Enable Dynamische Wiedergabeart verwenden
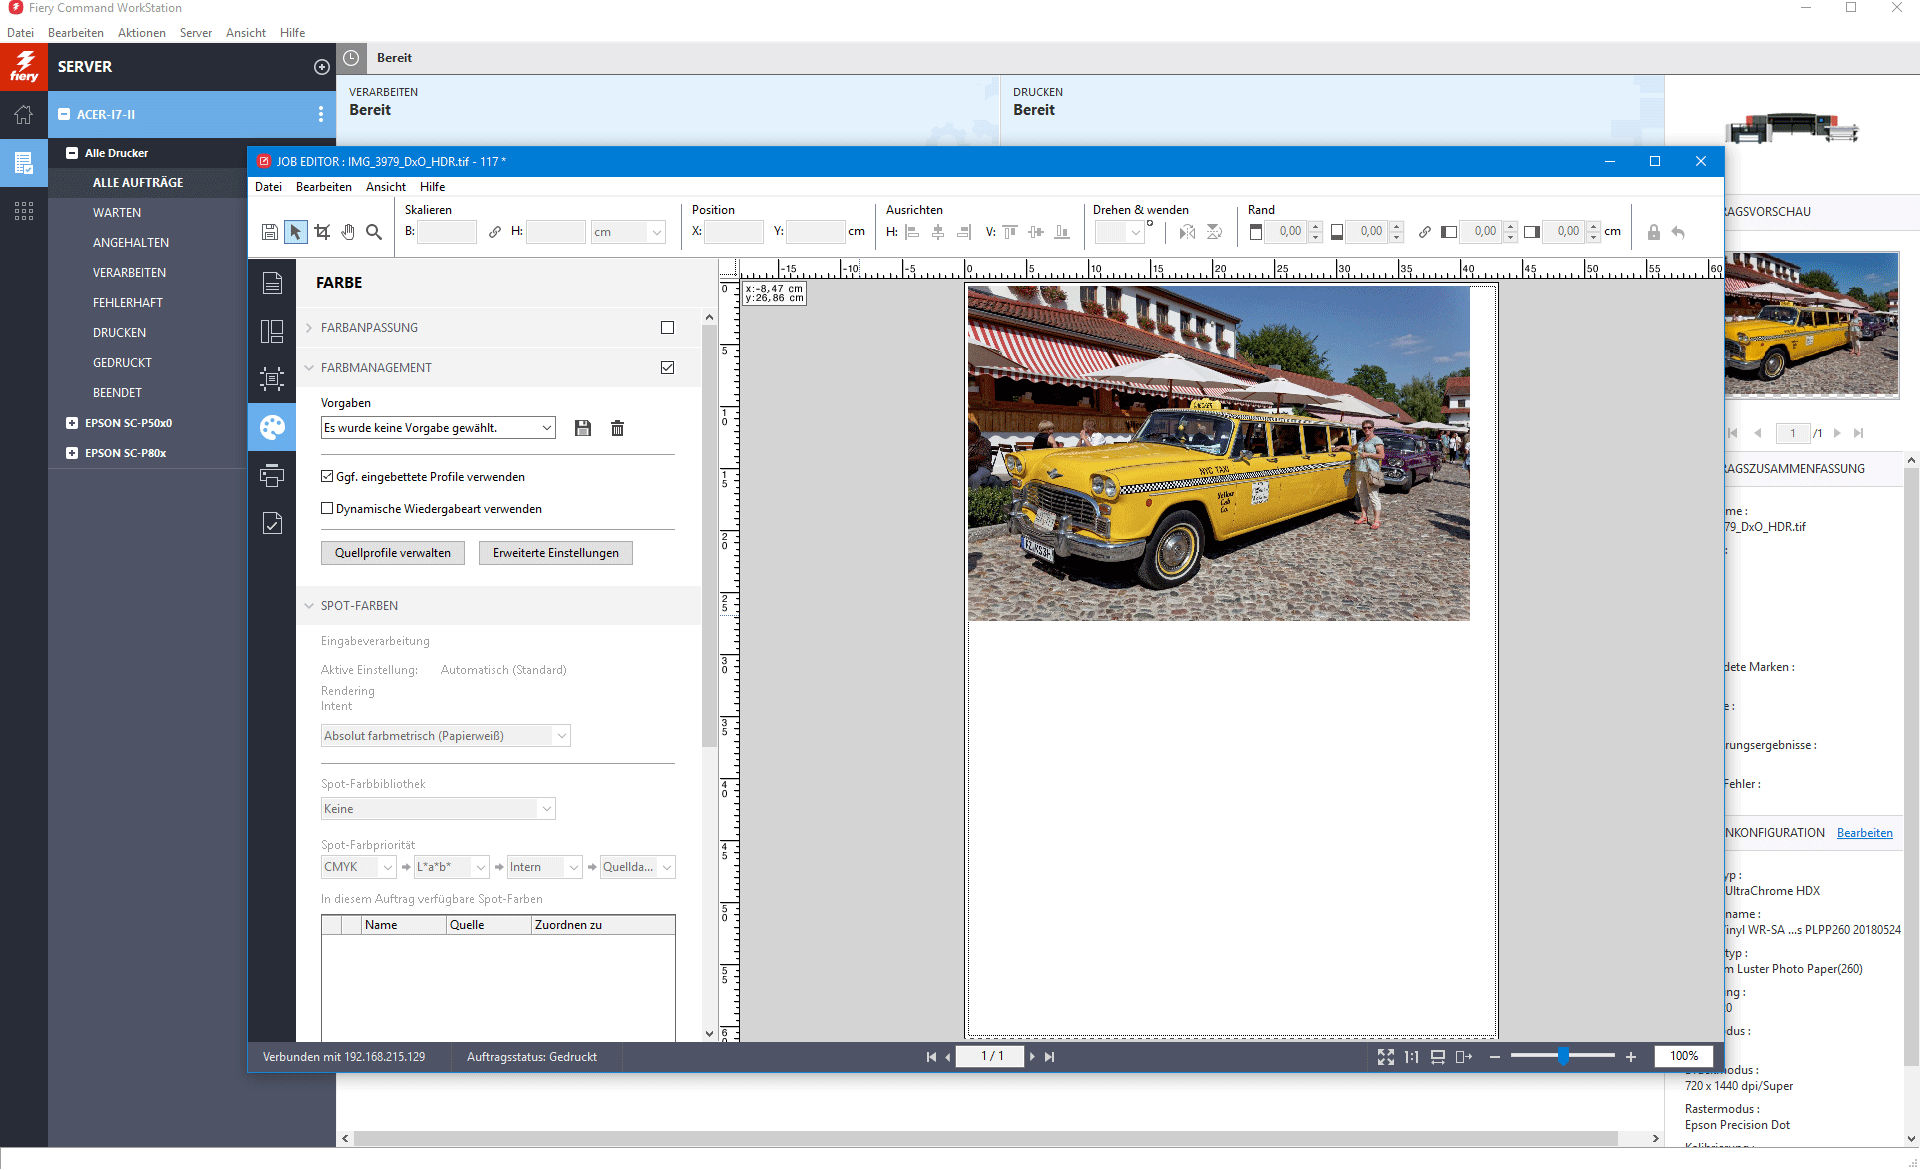 pyautogui.click(x=327, y=509)
